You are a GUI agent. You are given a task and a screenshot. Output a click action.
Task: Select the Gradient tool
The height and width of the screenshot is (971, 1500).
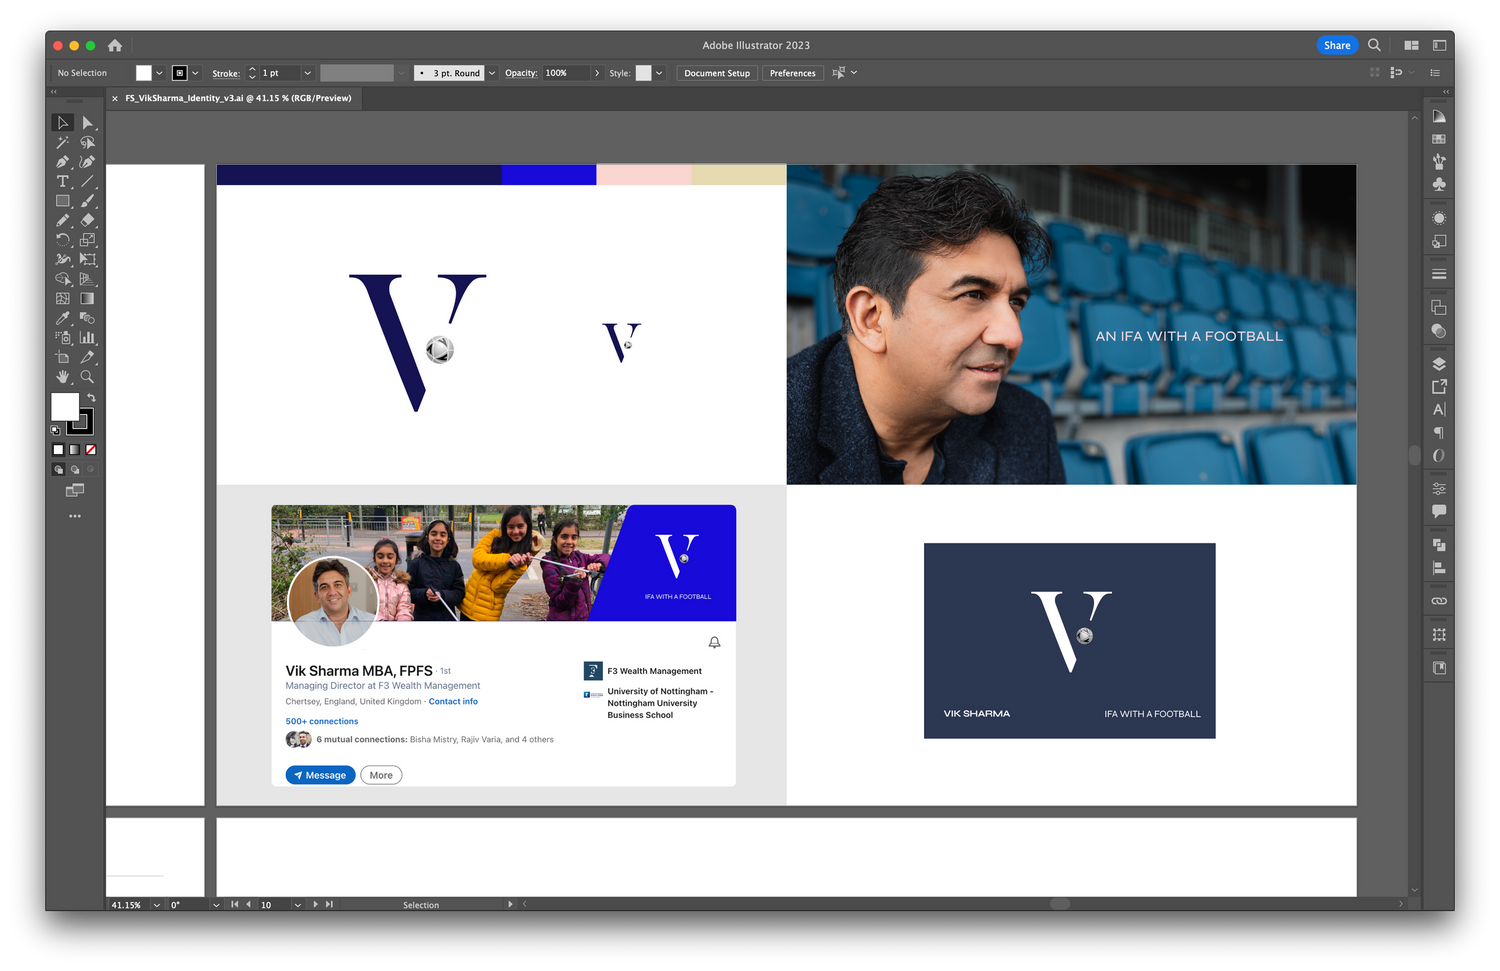click(88, 299)
